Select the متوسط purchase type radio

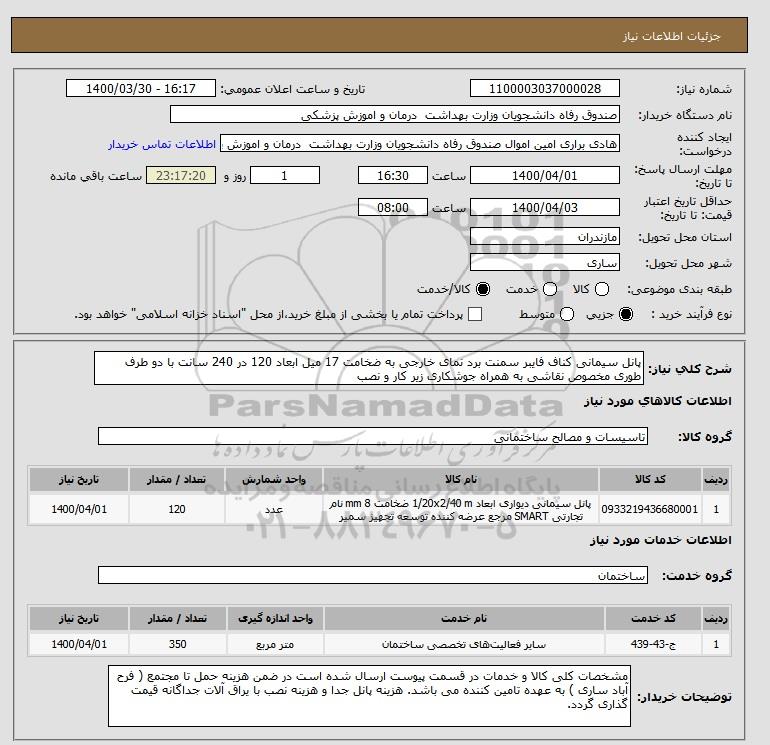(x=567, y=314)
